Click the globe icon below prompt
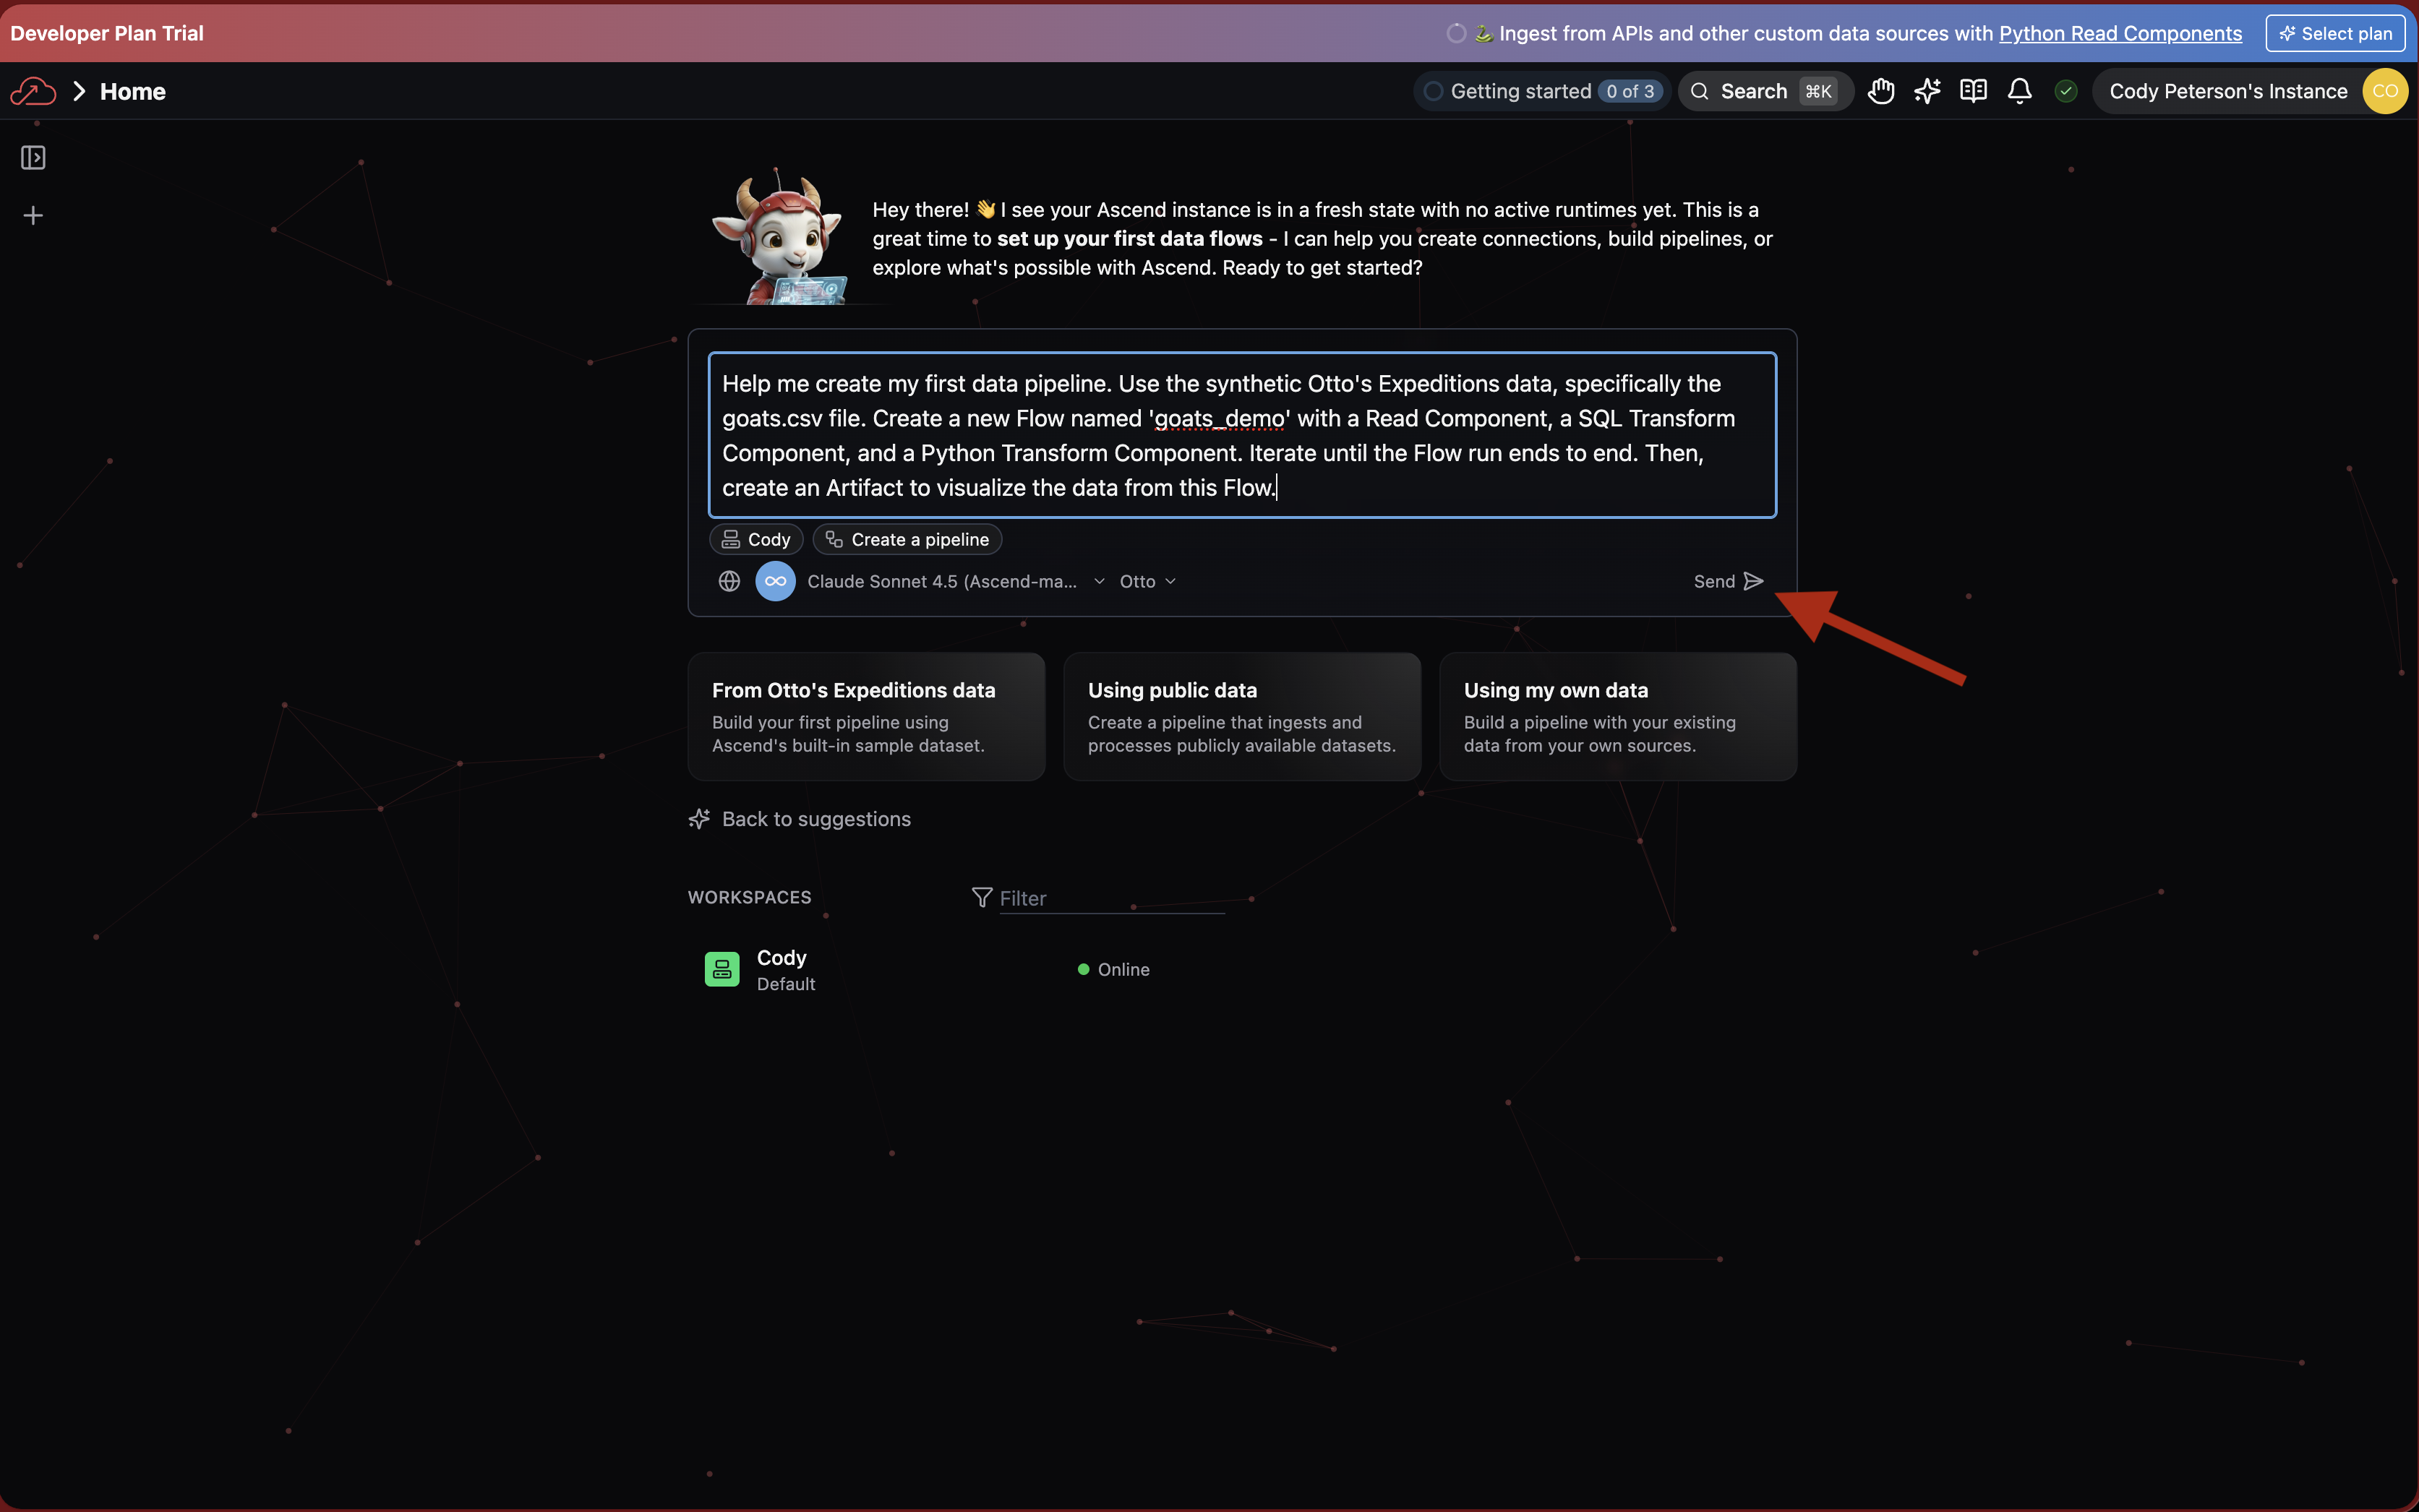2419x1512 pixels. tap(729, 581)
